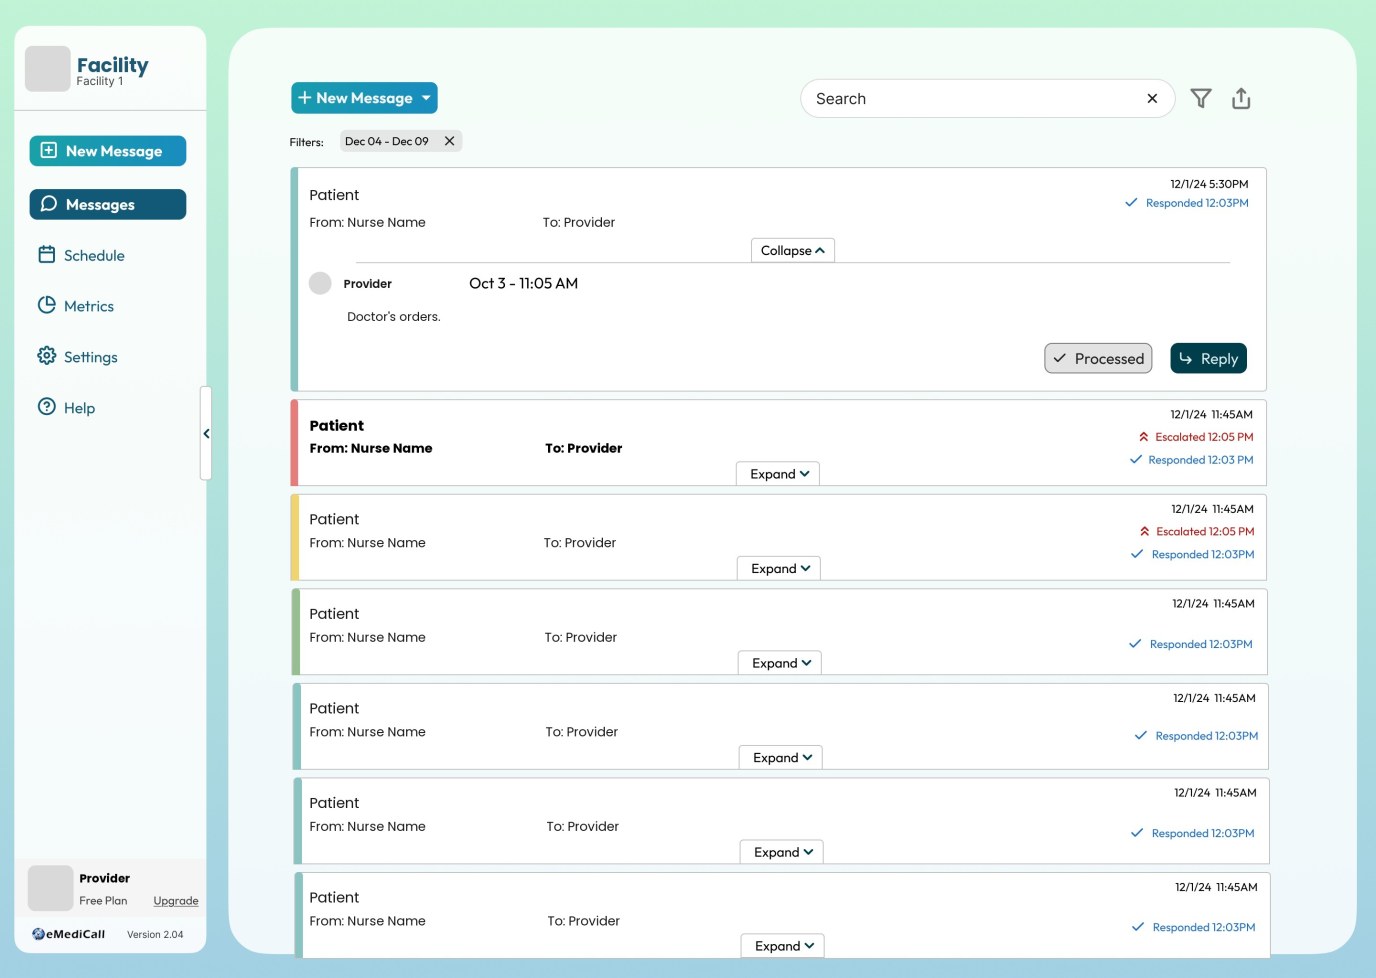The width and height of the screenshot is (1376, 978).
Task: Collapse the sidebar with the arrow handle
Action: 206,433
